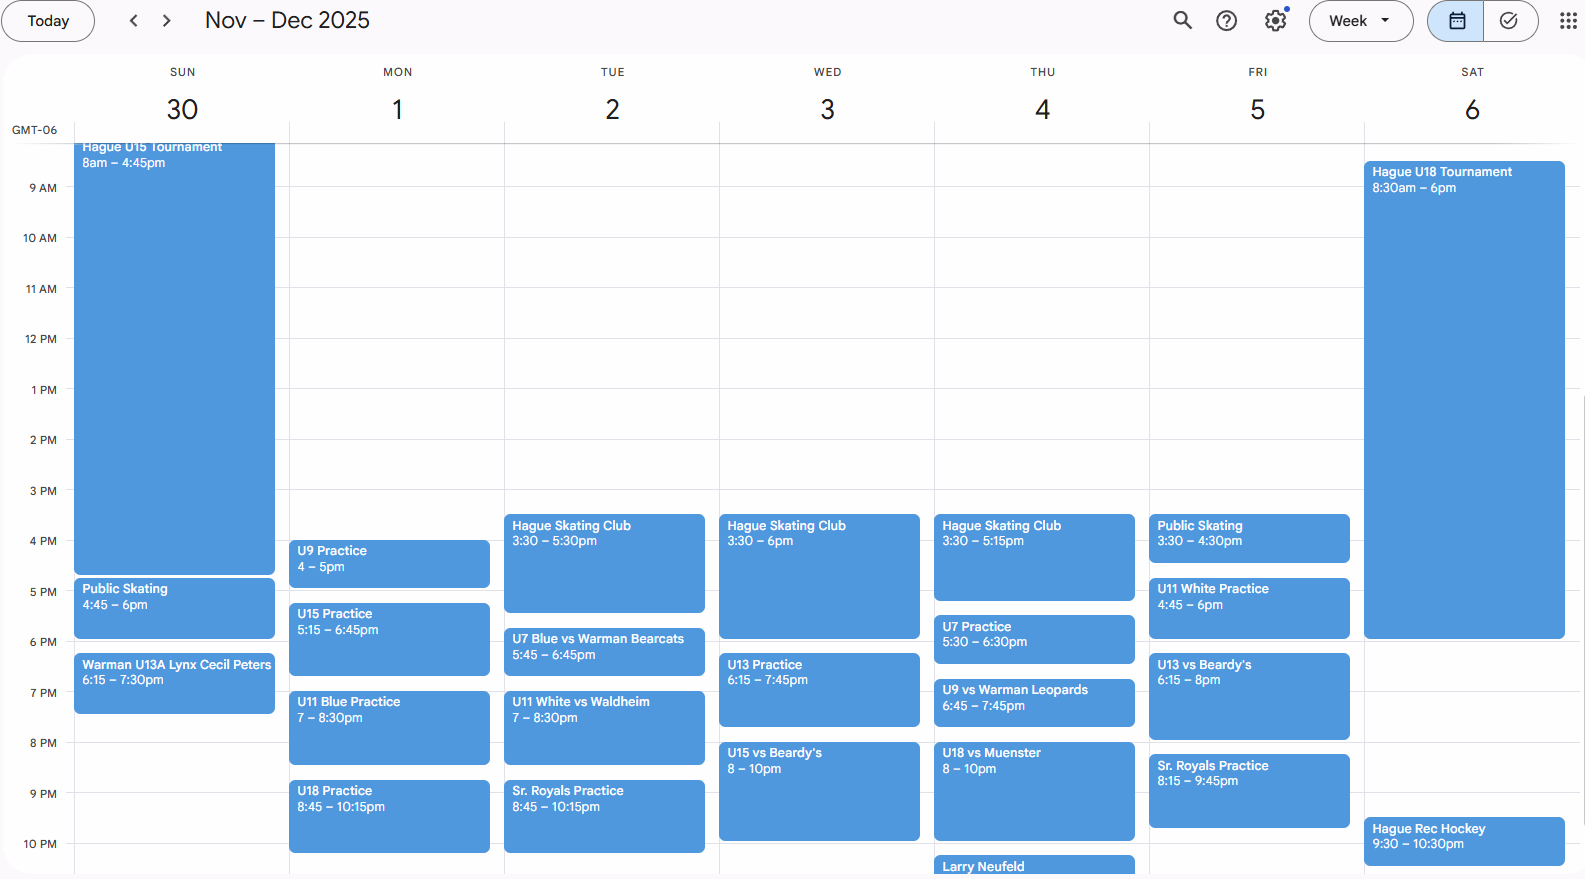The width and height of the screenshot is (1585, 879).
Task: Open the settings gear menu
Action: (1275, 21)
